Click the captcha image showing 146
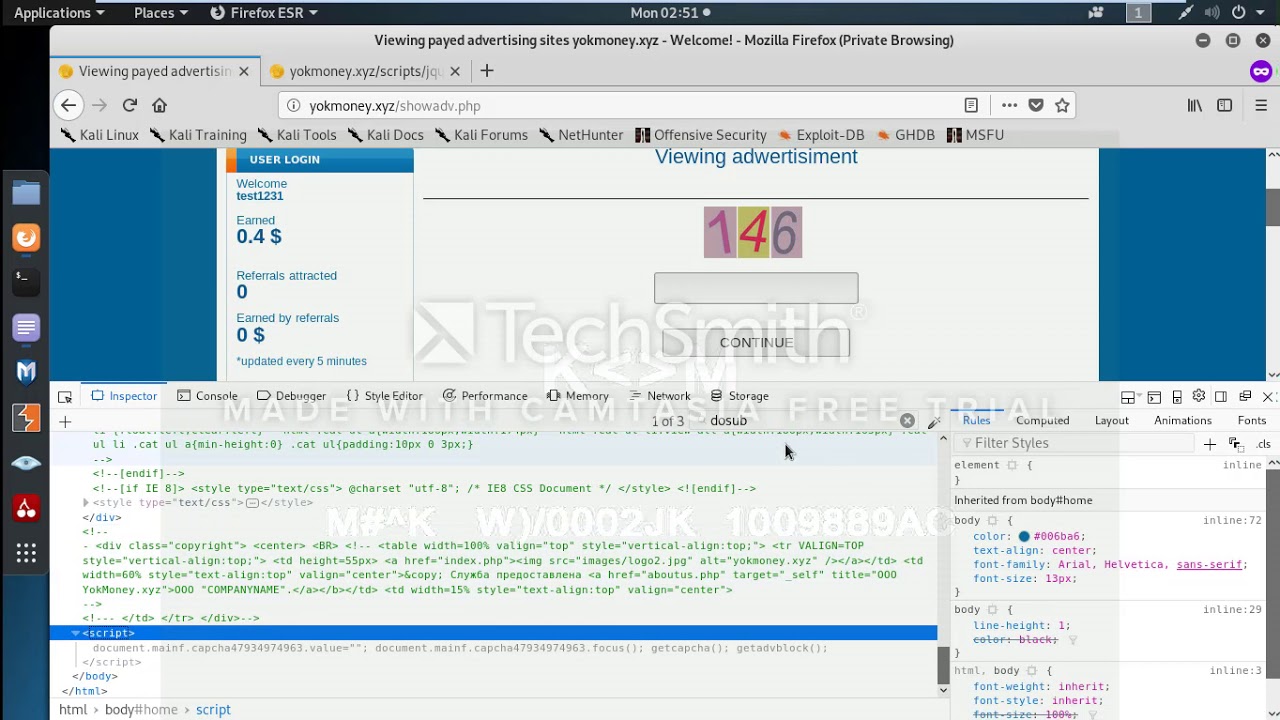The image size is (1280, 720). point(753,232)
